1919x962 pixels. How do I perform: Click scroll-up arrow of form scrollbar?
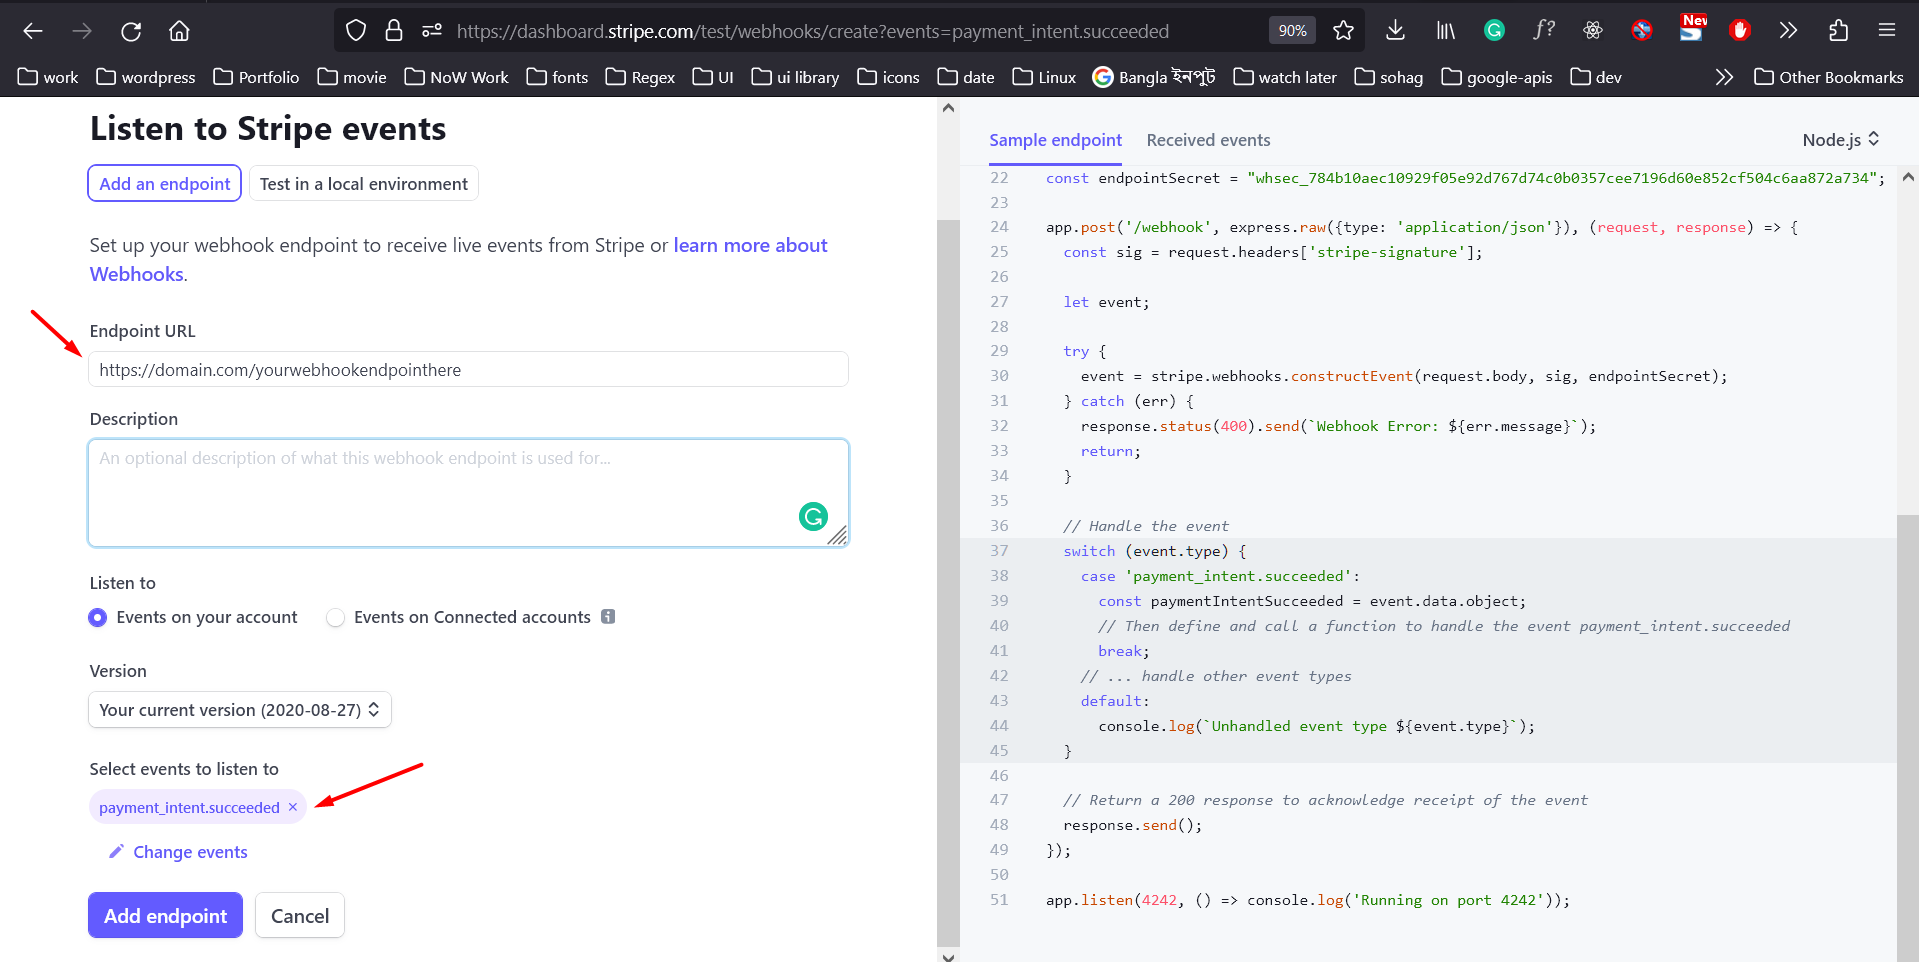pos(948,108)
